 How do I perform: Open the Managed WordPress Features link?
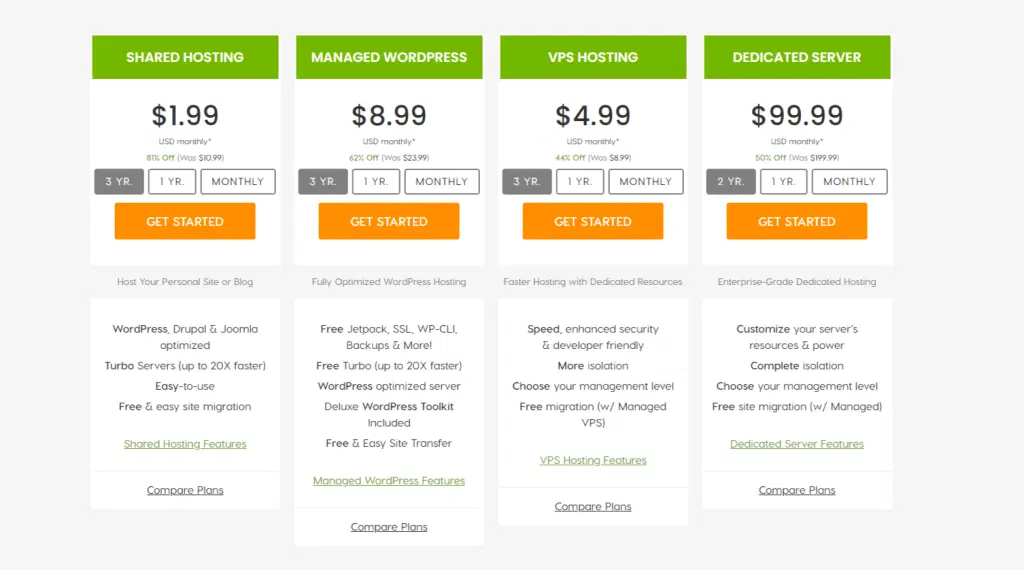[x=389, y=481]
